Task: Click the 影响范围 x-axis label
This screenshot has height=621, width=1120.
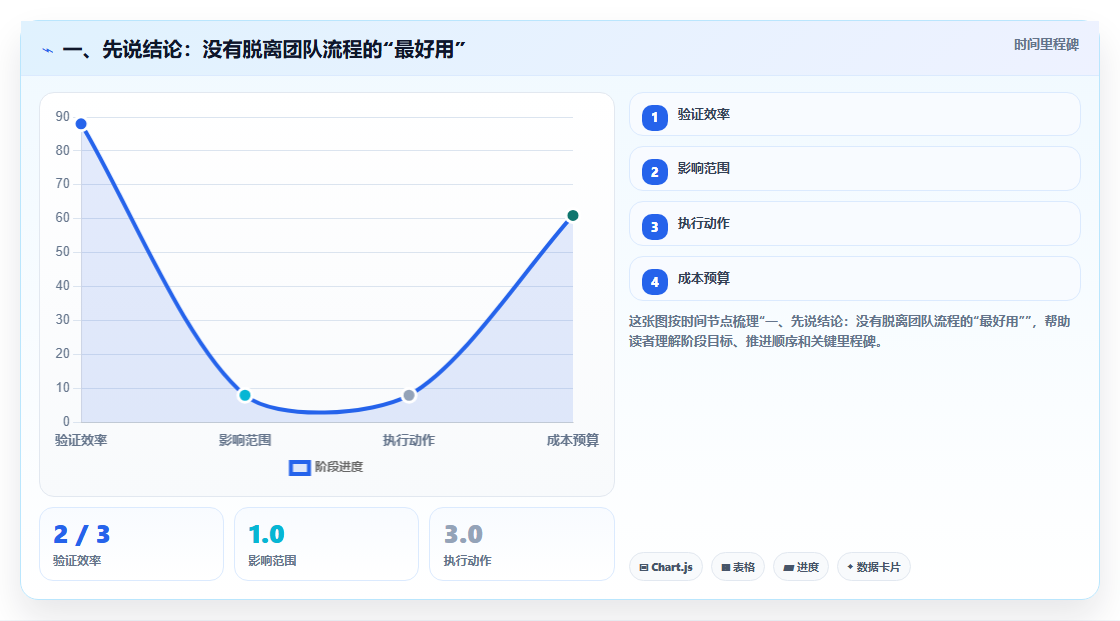Action: point(245,440)
